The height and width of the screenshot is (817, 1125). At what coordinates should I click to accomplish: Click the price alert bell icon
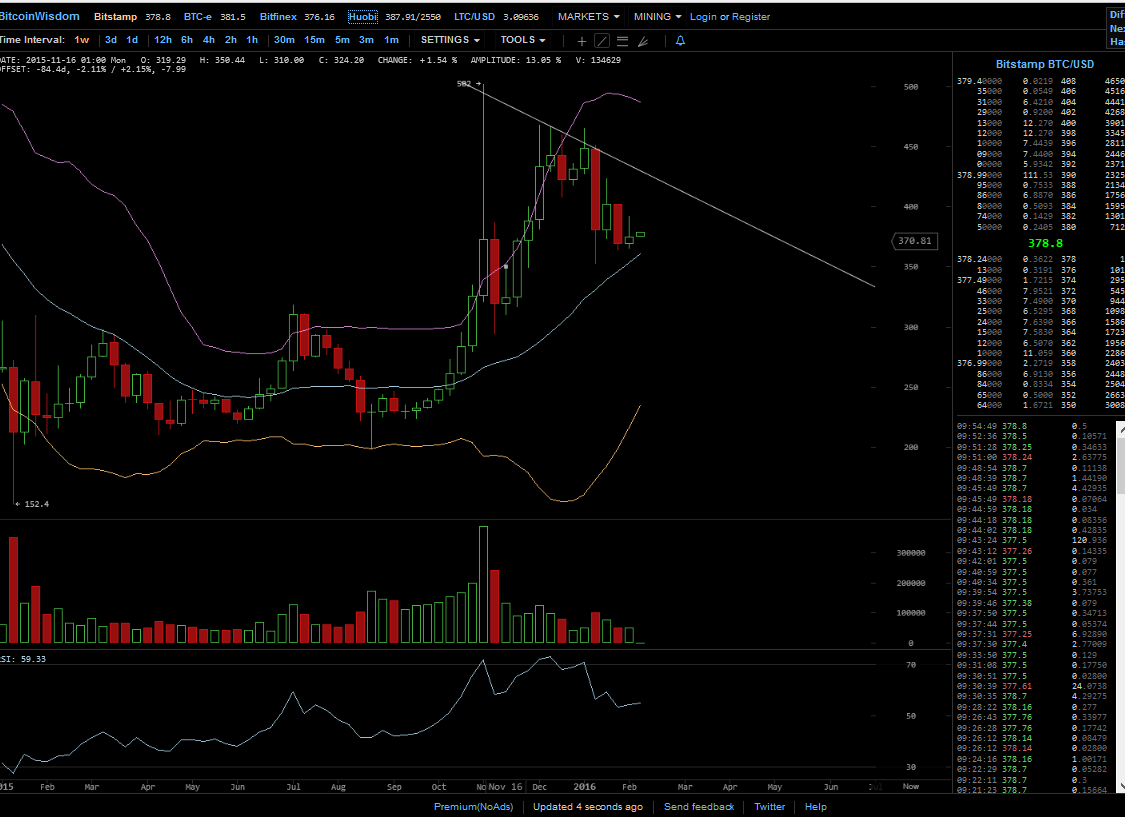pos(680,41)
